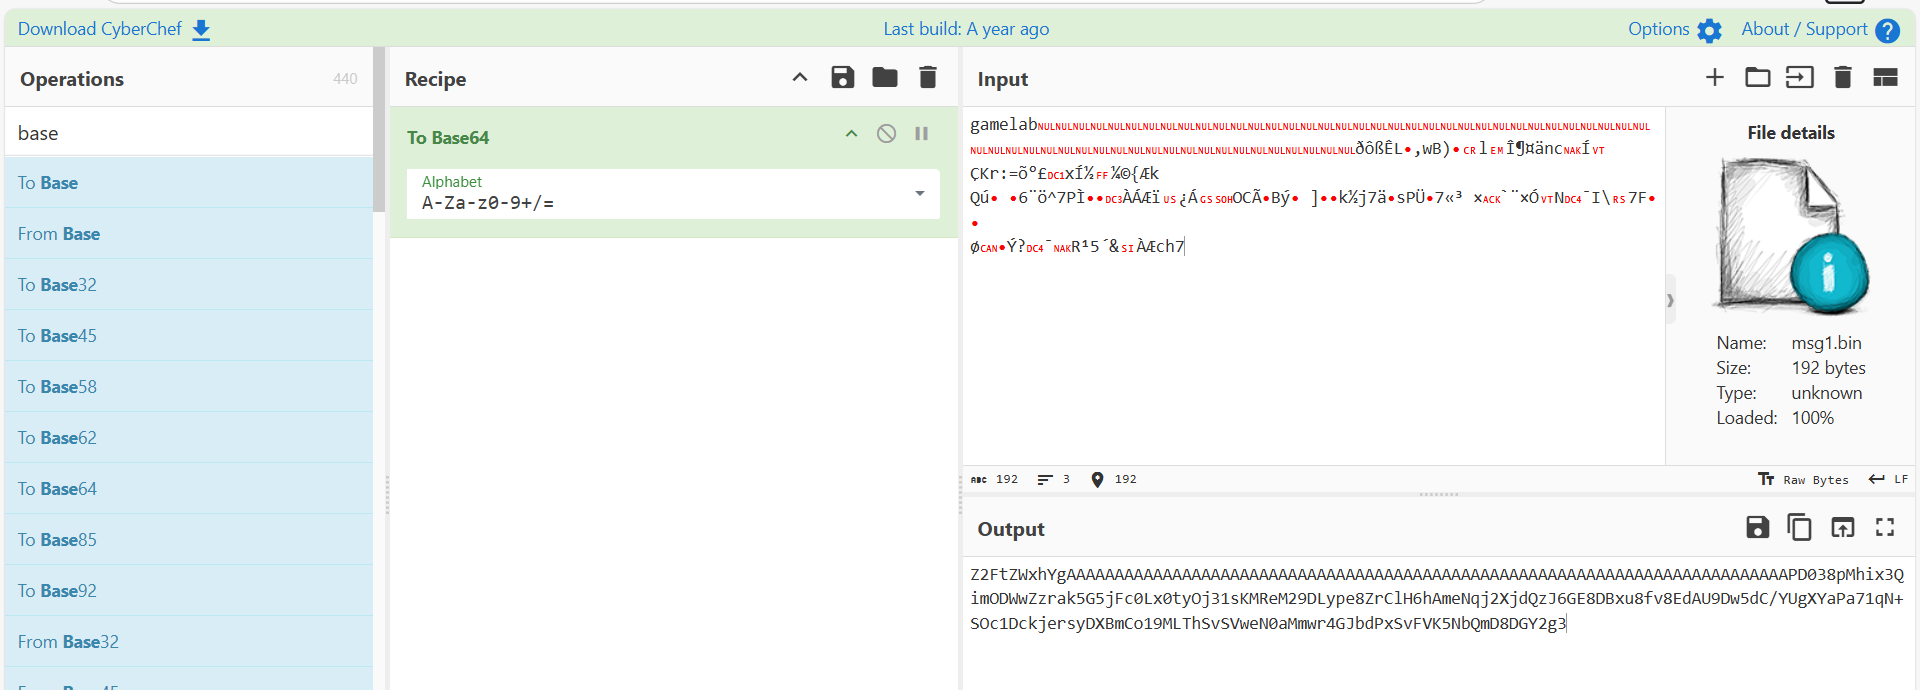This screenshot has height=690, width=1920.
Task: Copy output to clipboard
Action: (x=1799, y=527)
